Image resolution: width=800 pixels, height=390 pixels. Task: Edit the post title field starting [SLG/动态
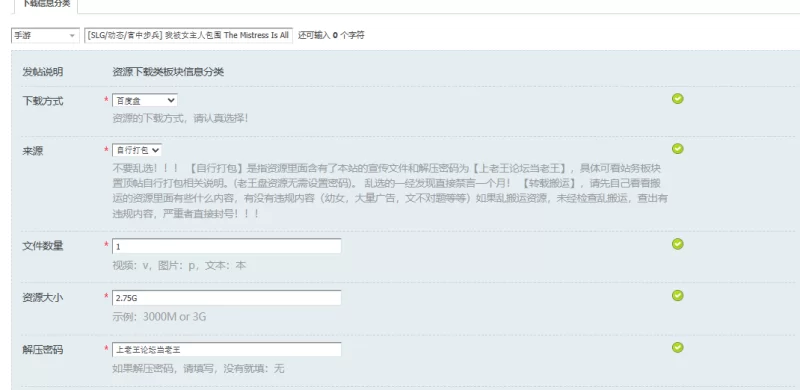click(188, 35)
